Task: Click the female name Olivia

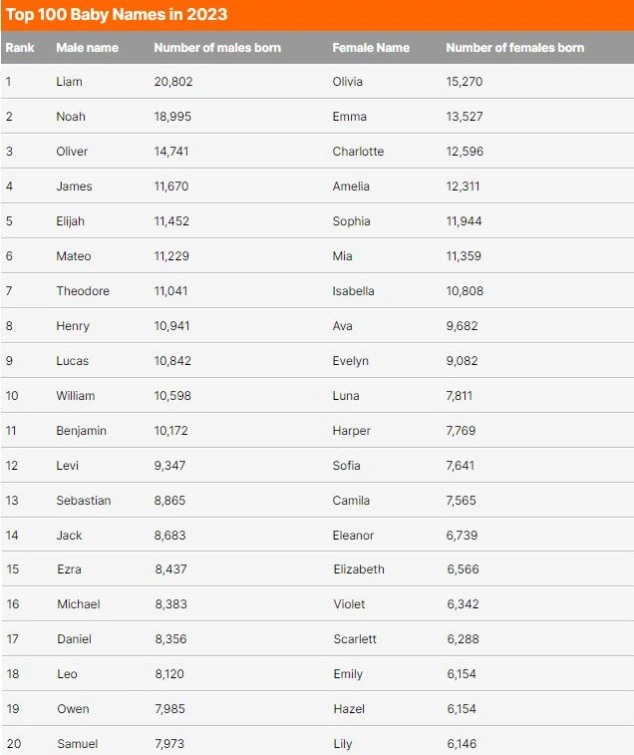Action: coord(347,82)
